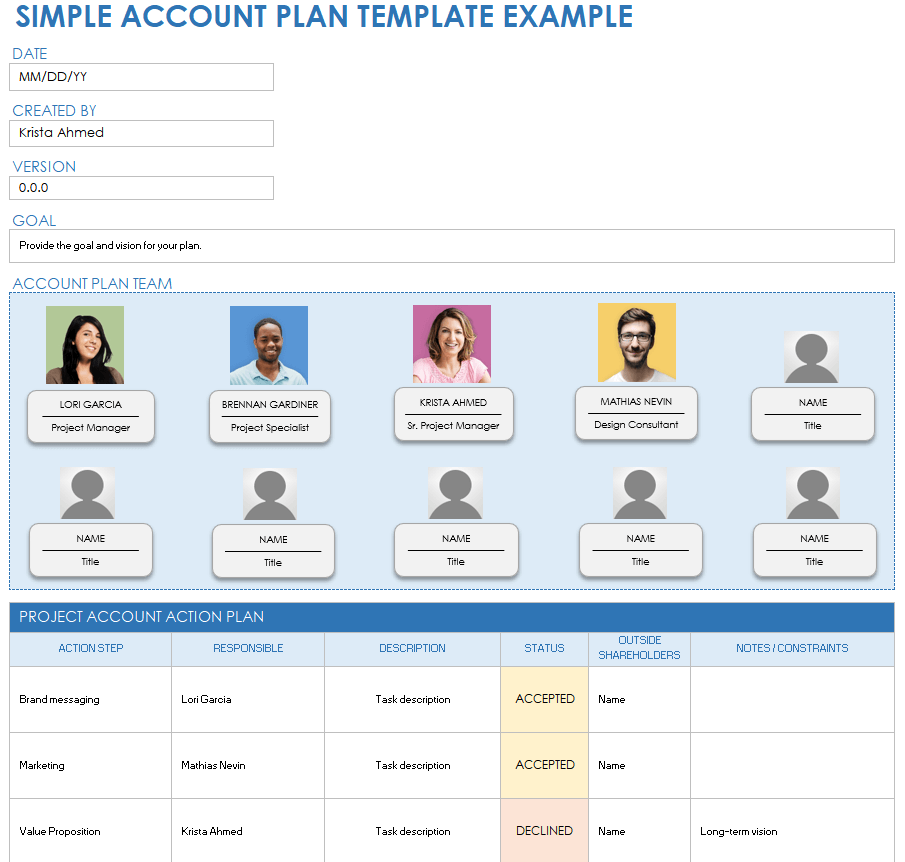Image resolution: width=905 pixels, height=862 pixels.
Task: Select ACCEPTED status for Brand messaging
Action: click(544, 699)
